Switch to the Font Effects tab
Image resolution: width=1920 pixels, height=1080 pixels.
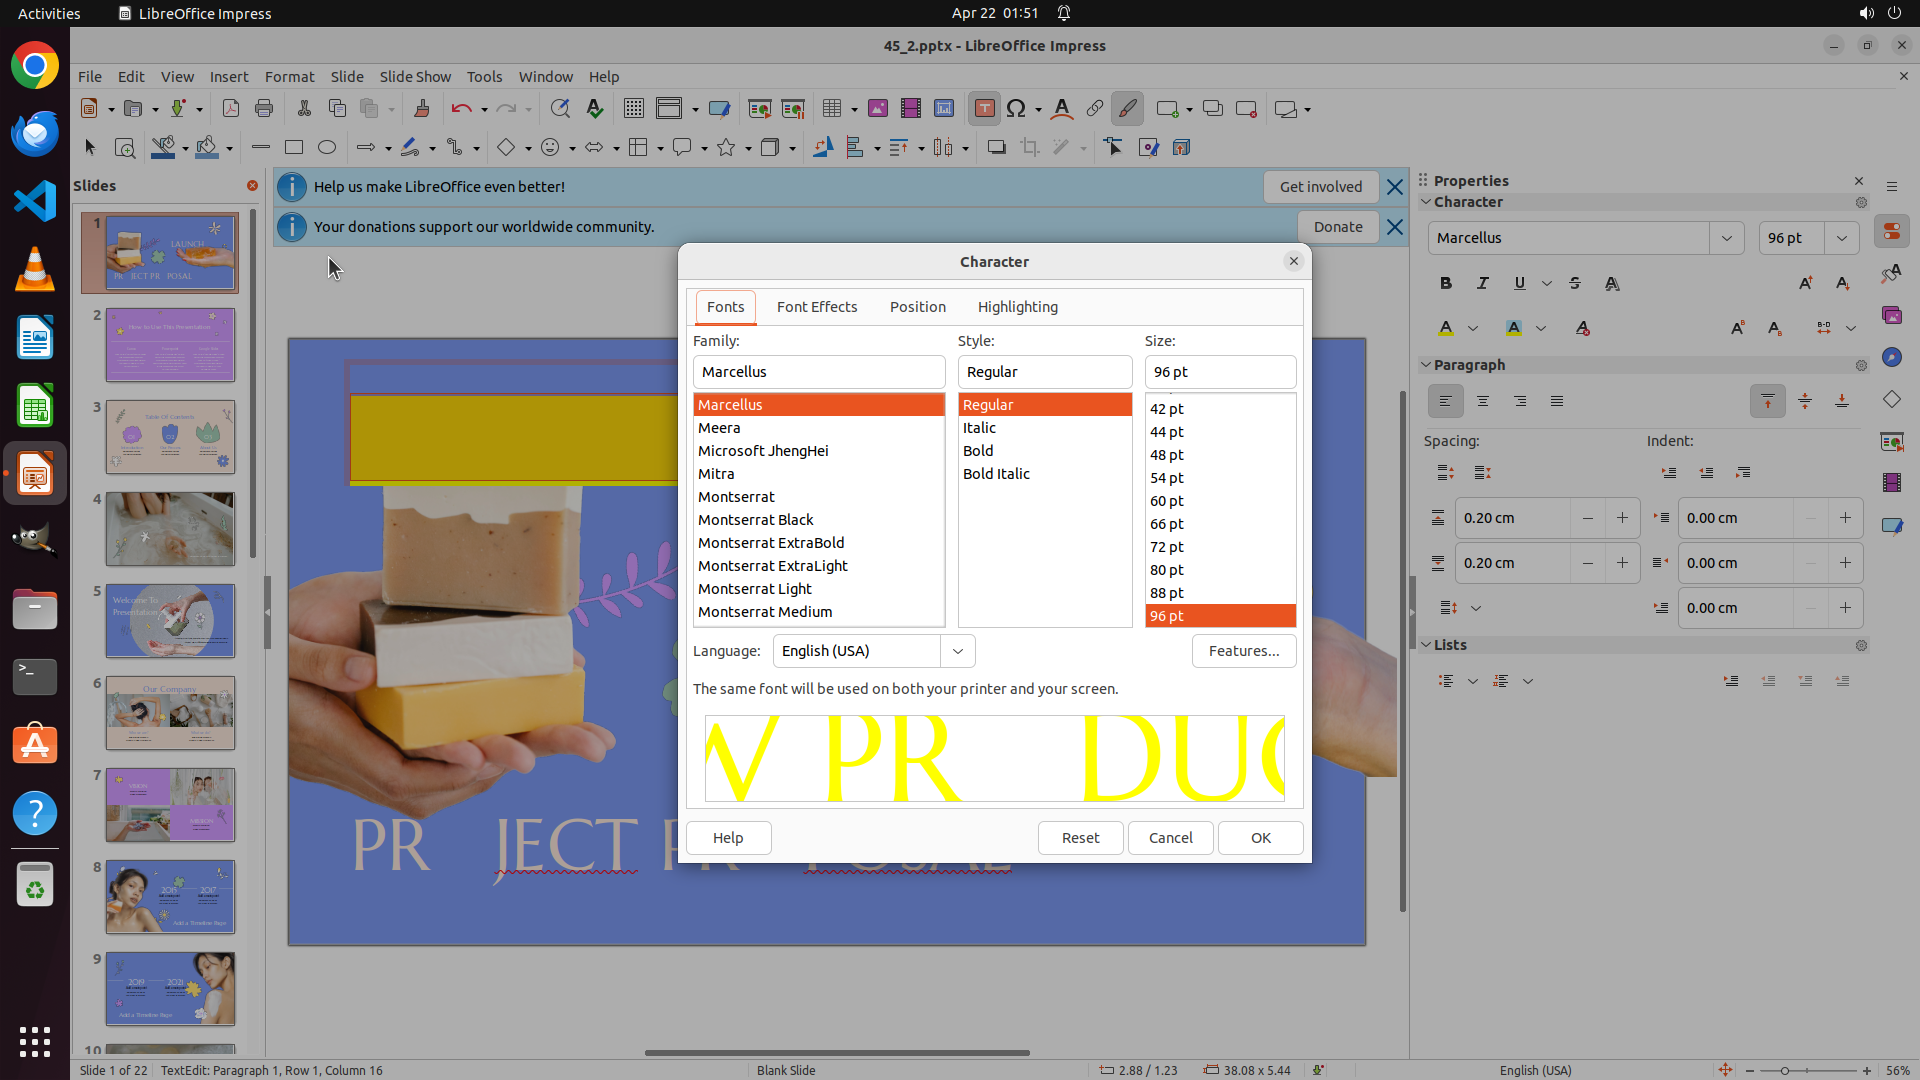tap(816, 307)
